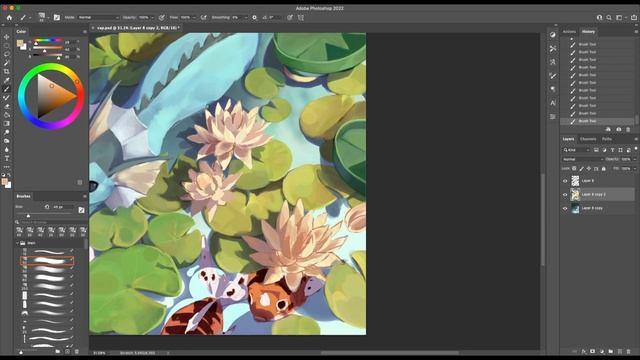Open the Adjustments panel icon in dock
This screenshot has width=640, height=360.
[553, 35]
